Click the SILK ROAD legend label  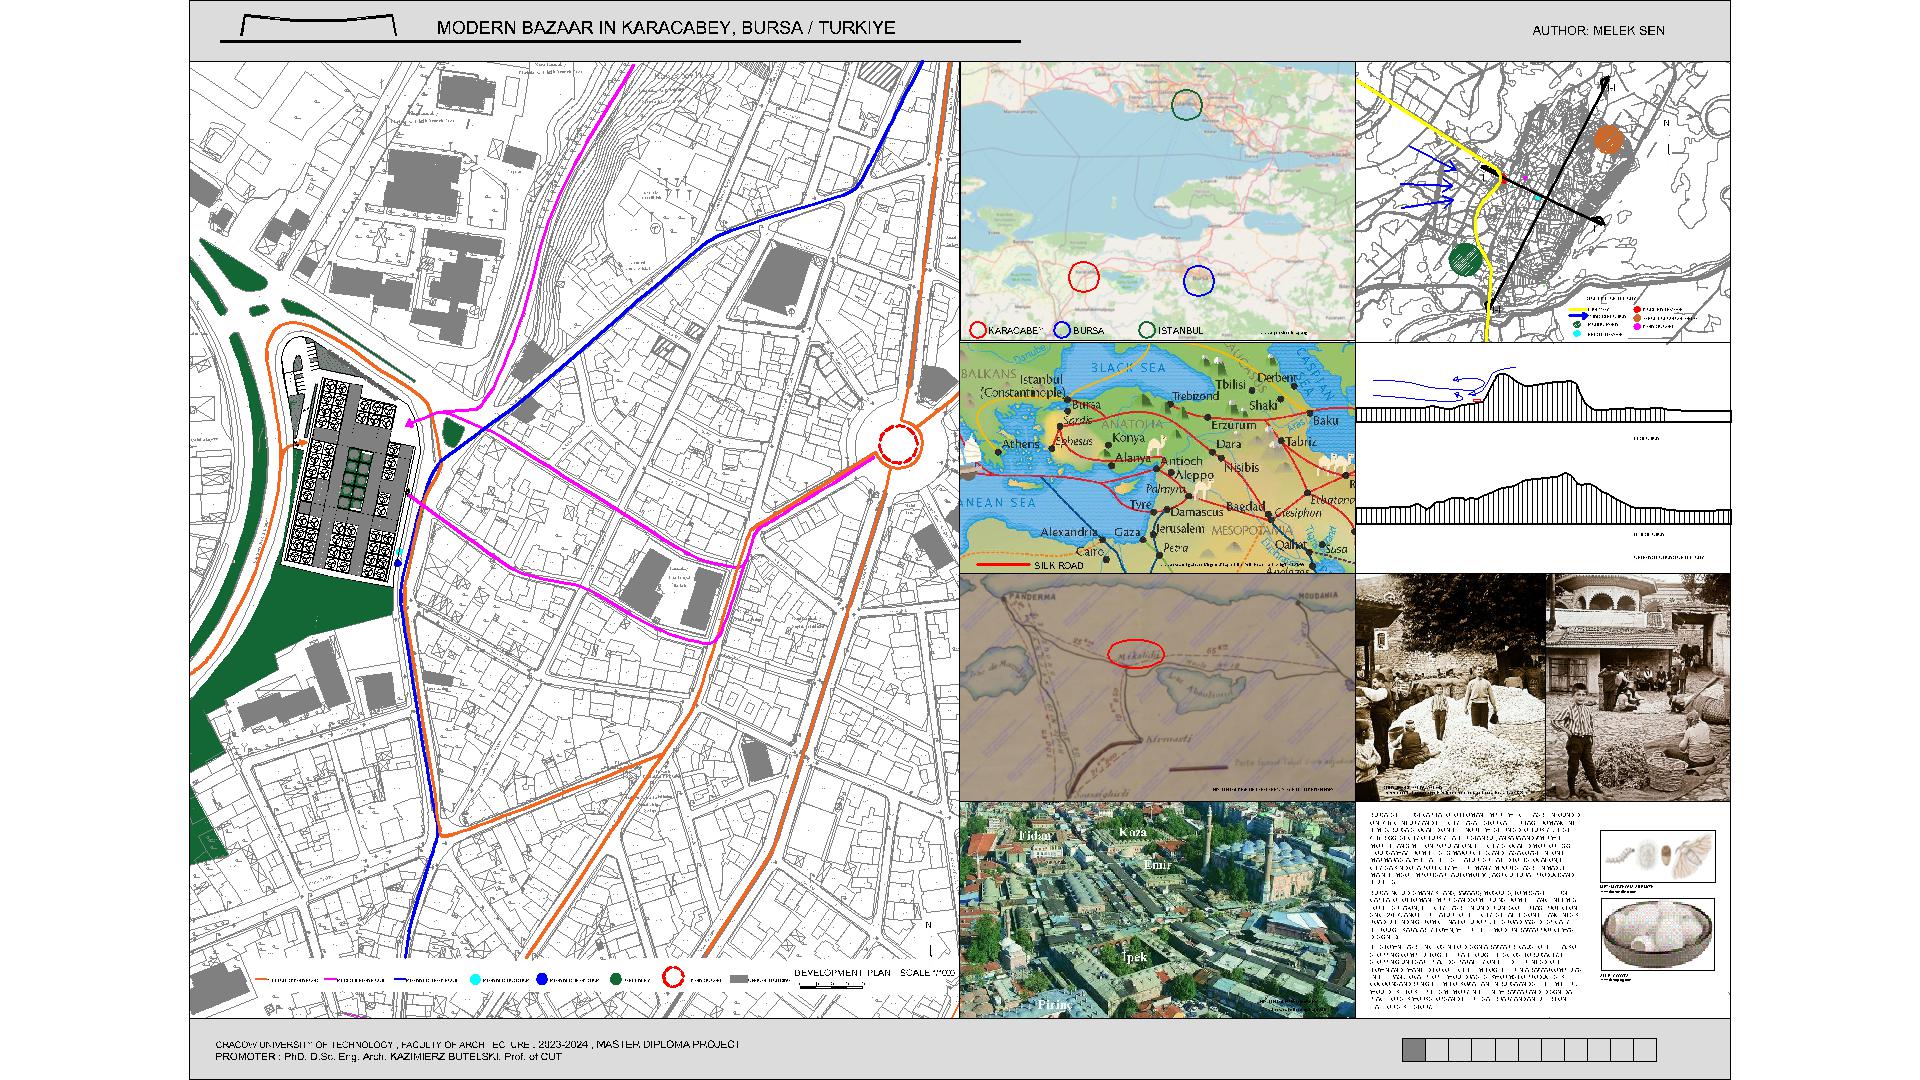tap(1058, 565)
